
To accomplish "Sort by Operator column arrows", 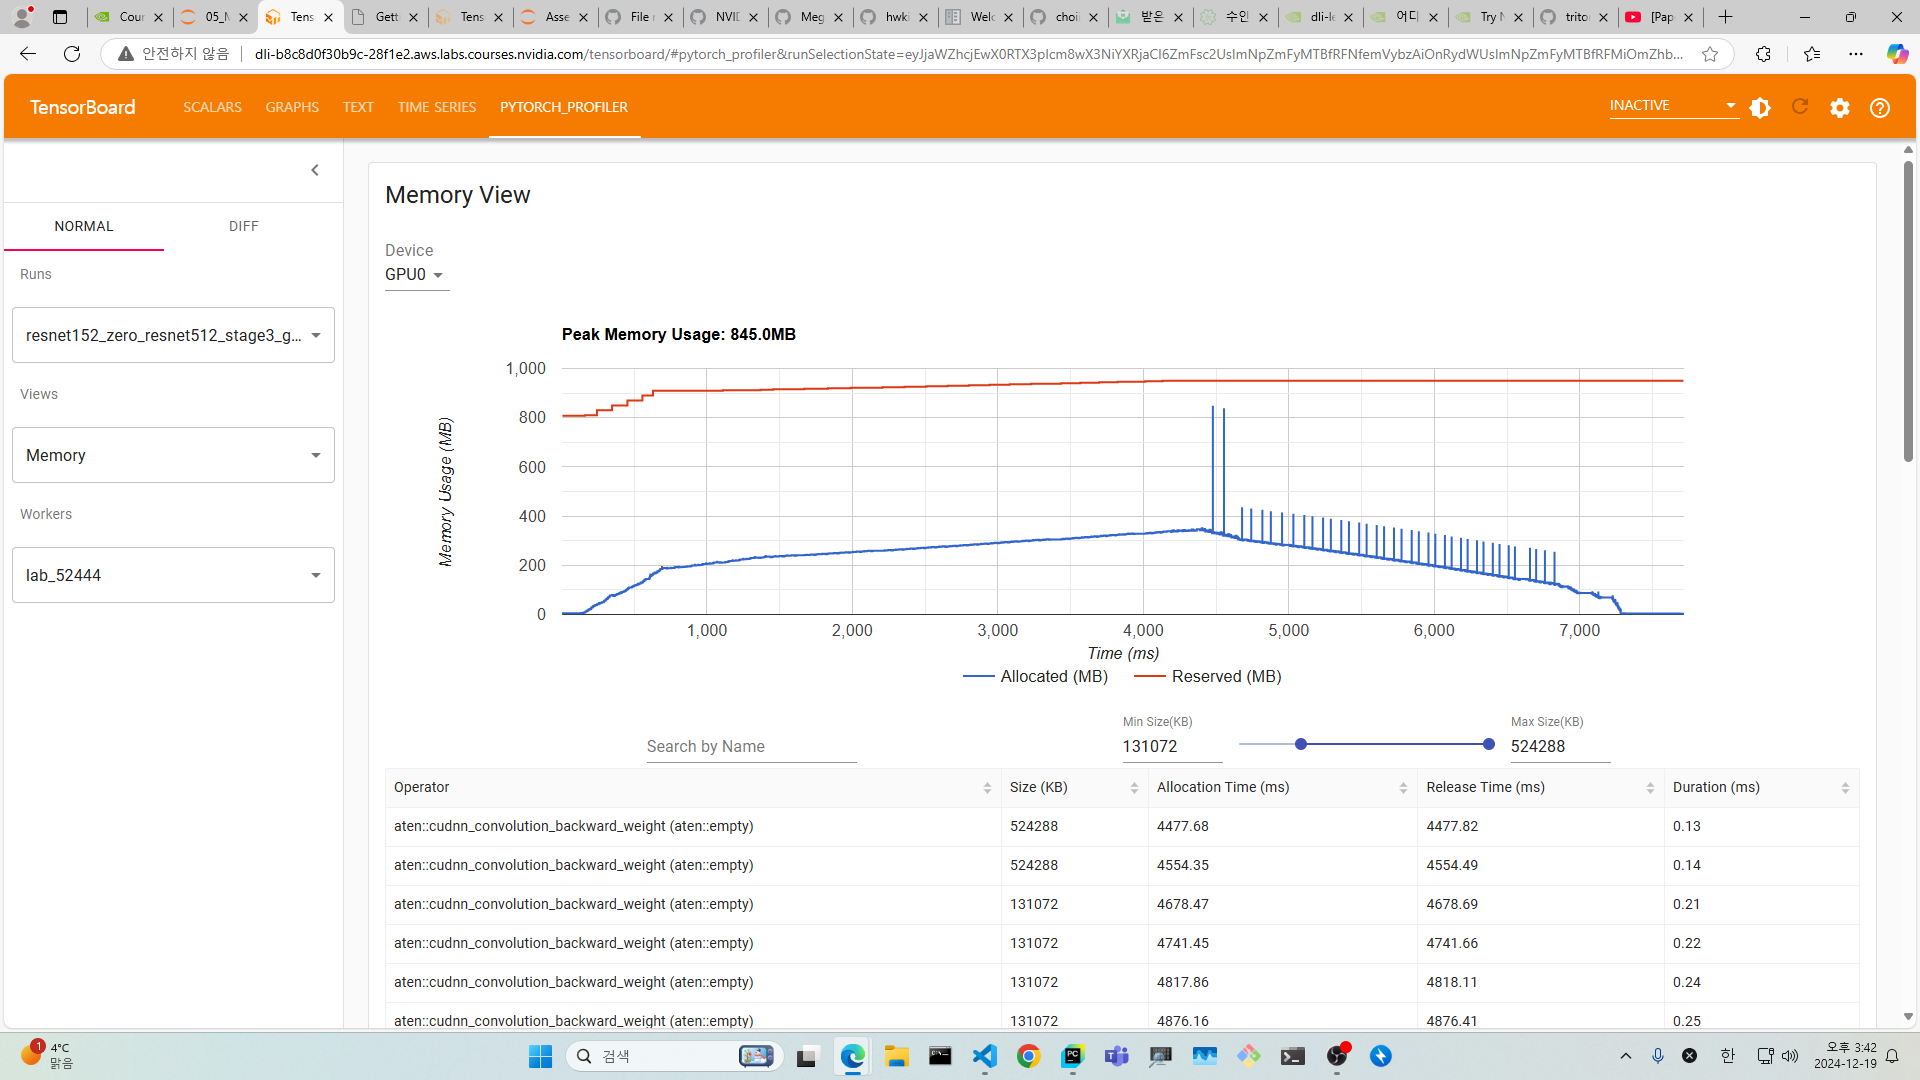I will point(987,788).
